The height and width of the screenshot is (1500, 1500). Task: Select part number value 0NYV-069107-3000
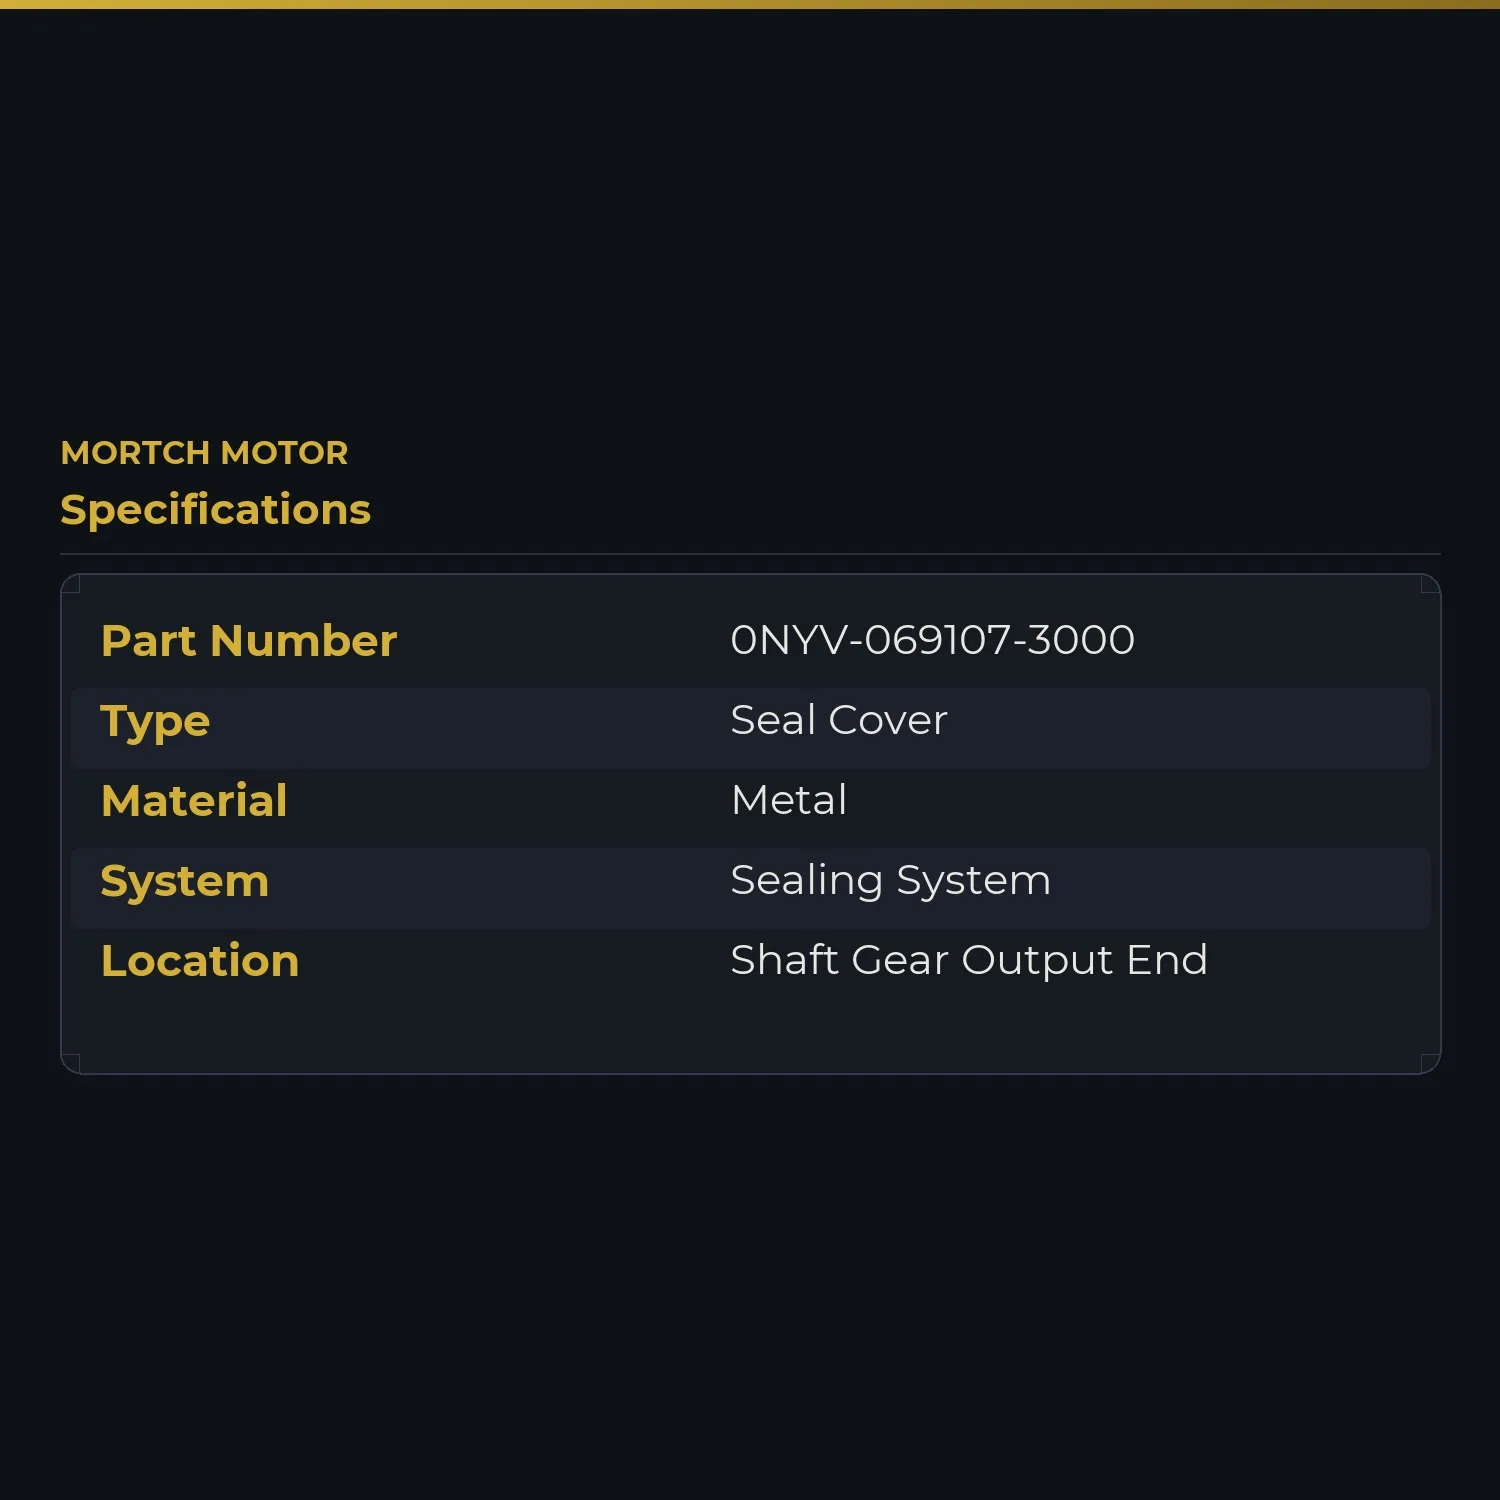coord(932,640)
